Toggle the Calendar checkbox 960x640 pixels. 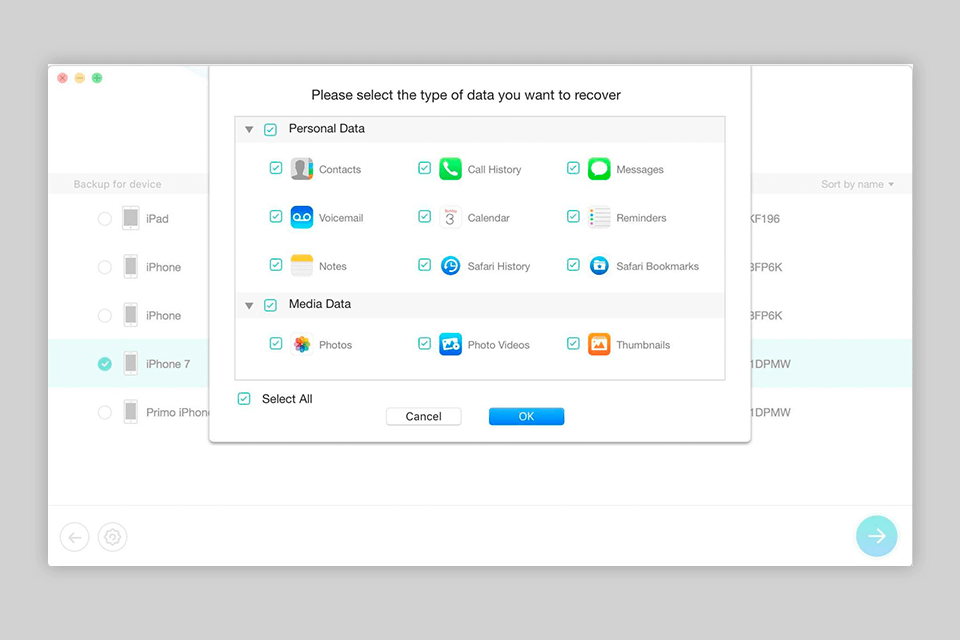tap(424, 216)
